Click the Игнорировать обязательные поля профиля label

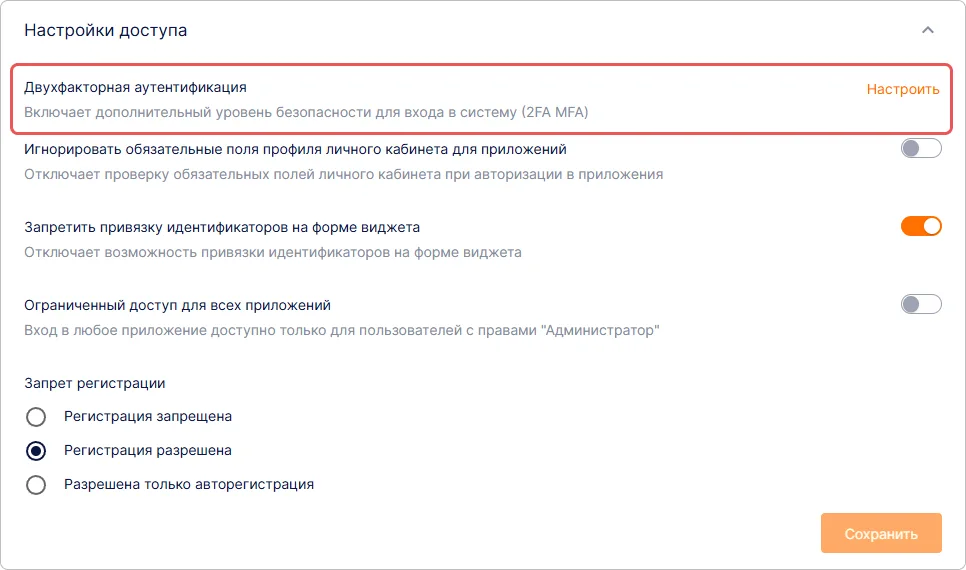point(295,149)
